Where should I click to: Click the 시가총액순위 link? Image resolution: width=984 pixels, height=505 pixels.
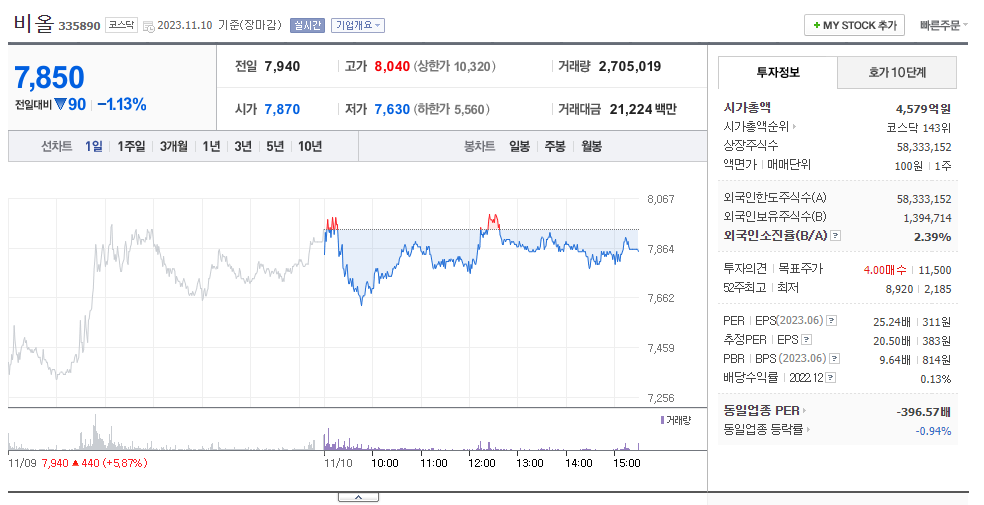756,127
